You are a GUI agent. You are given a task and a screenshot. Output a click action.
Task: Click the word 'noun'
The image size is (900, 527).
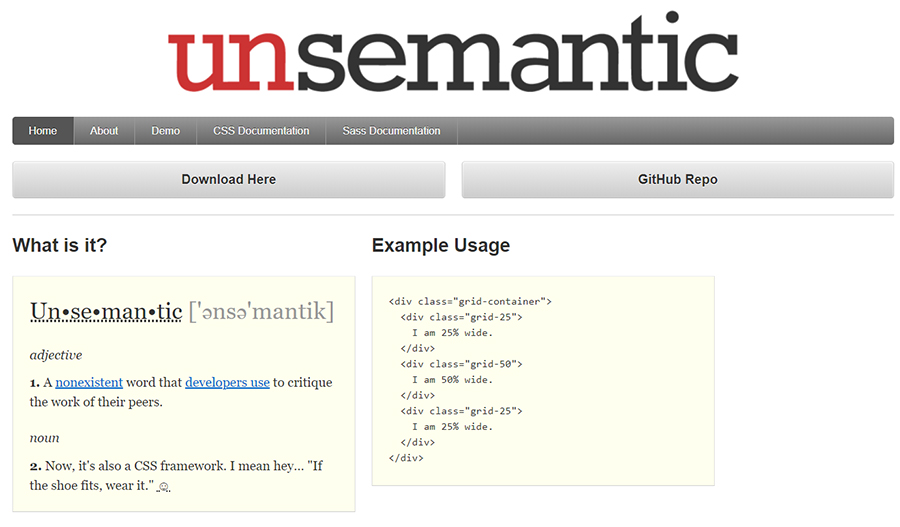(44, 438)
